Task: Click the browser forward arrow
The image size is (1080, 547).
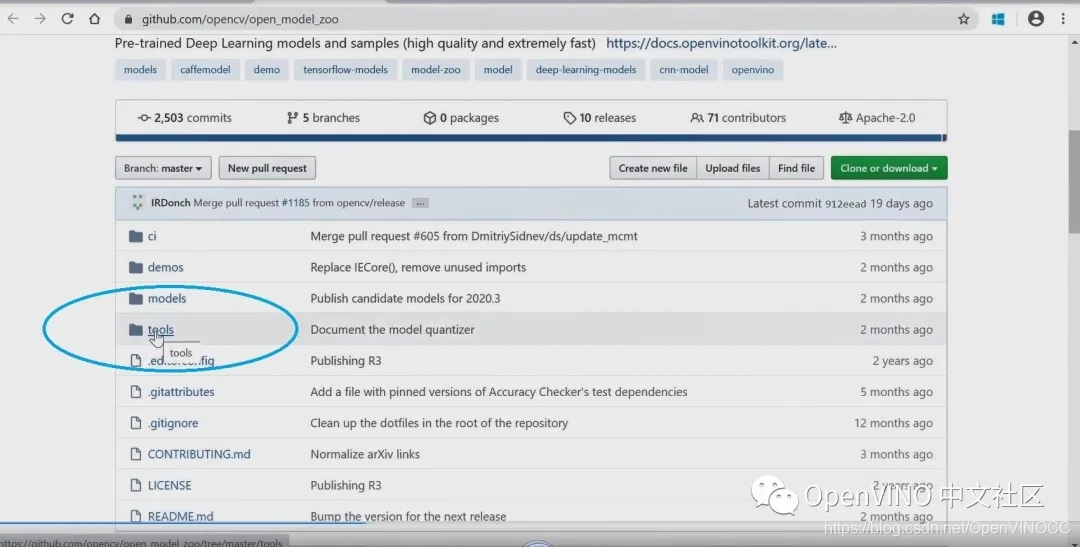Action: point(40,19)
